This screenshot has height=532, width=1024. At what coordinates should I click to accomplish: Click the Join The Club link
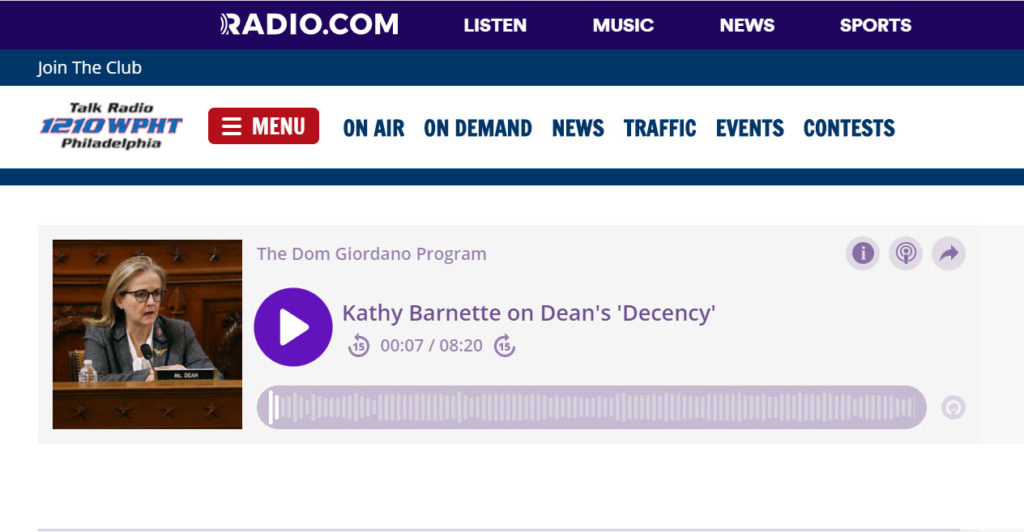click(x=89, y=68)
